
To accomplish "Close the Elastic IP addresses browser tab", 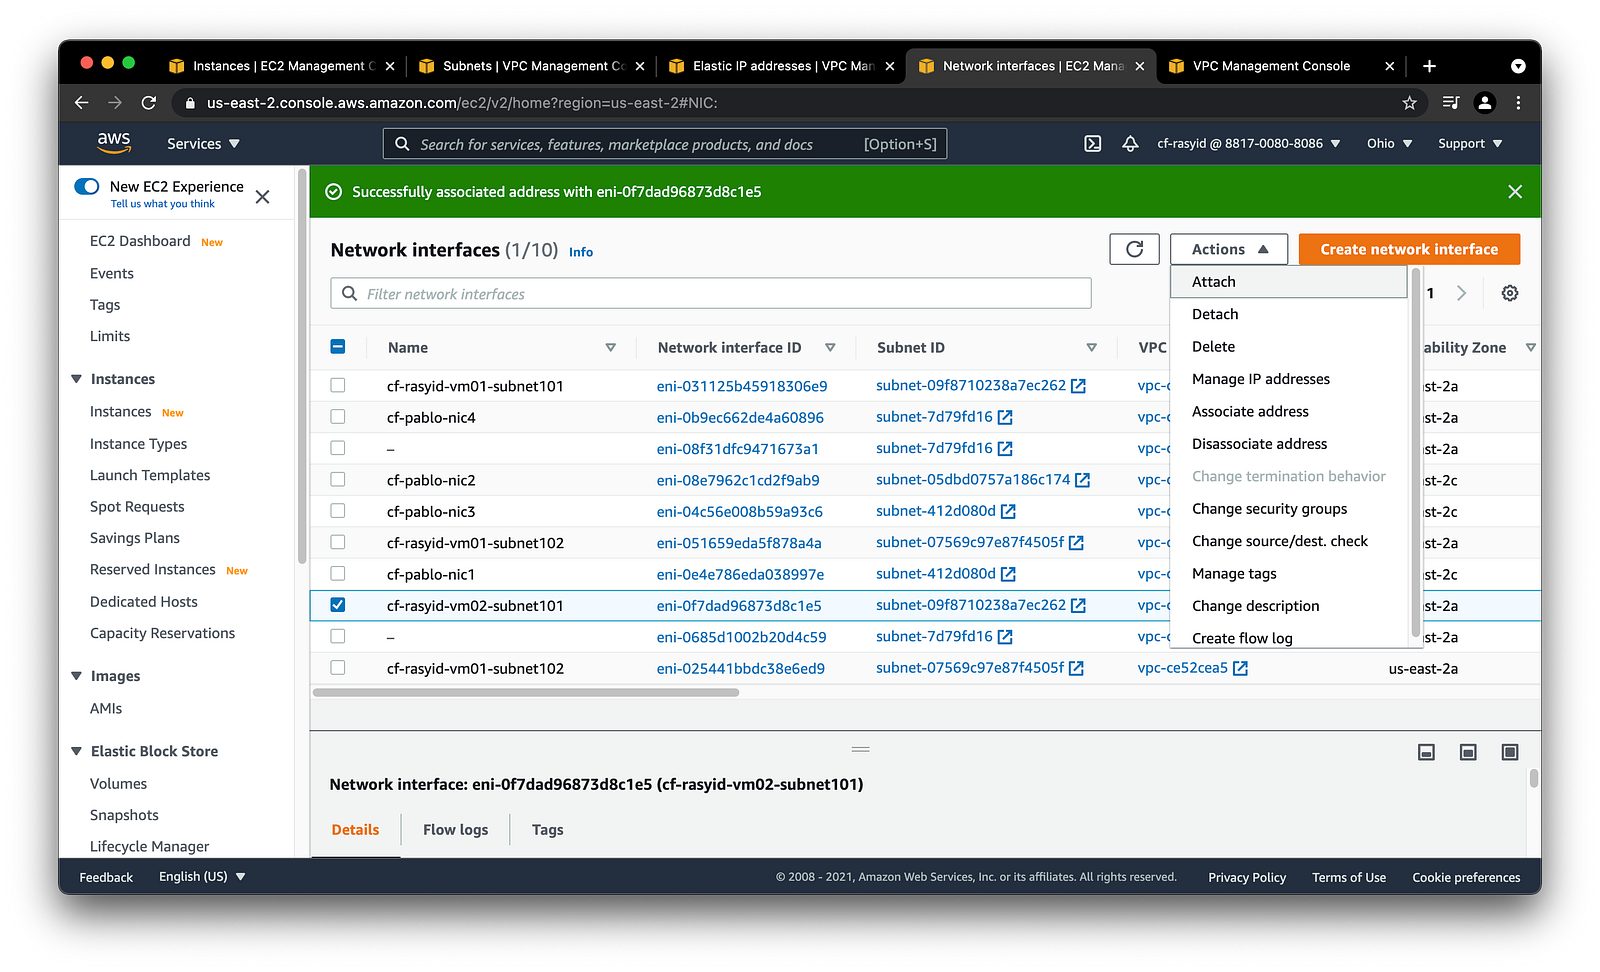I will (x=890, y=66).
